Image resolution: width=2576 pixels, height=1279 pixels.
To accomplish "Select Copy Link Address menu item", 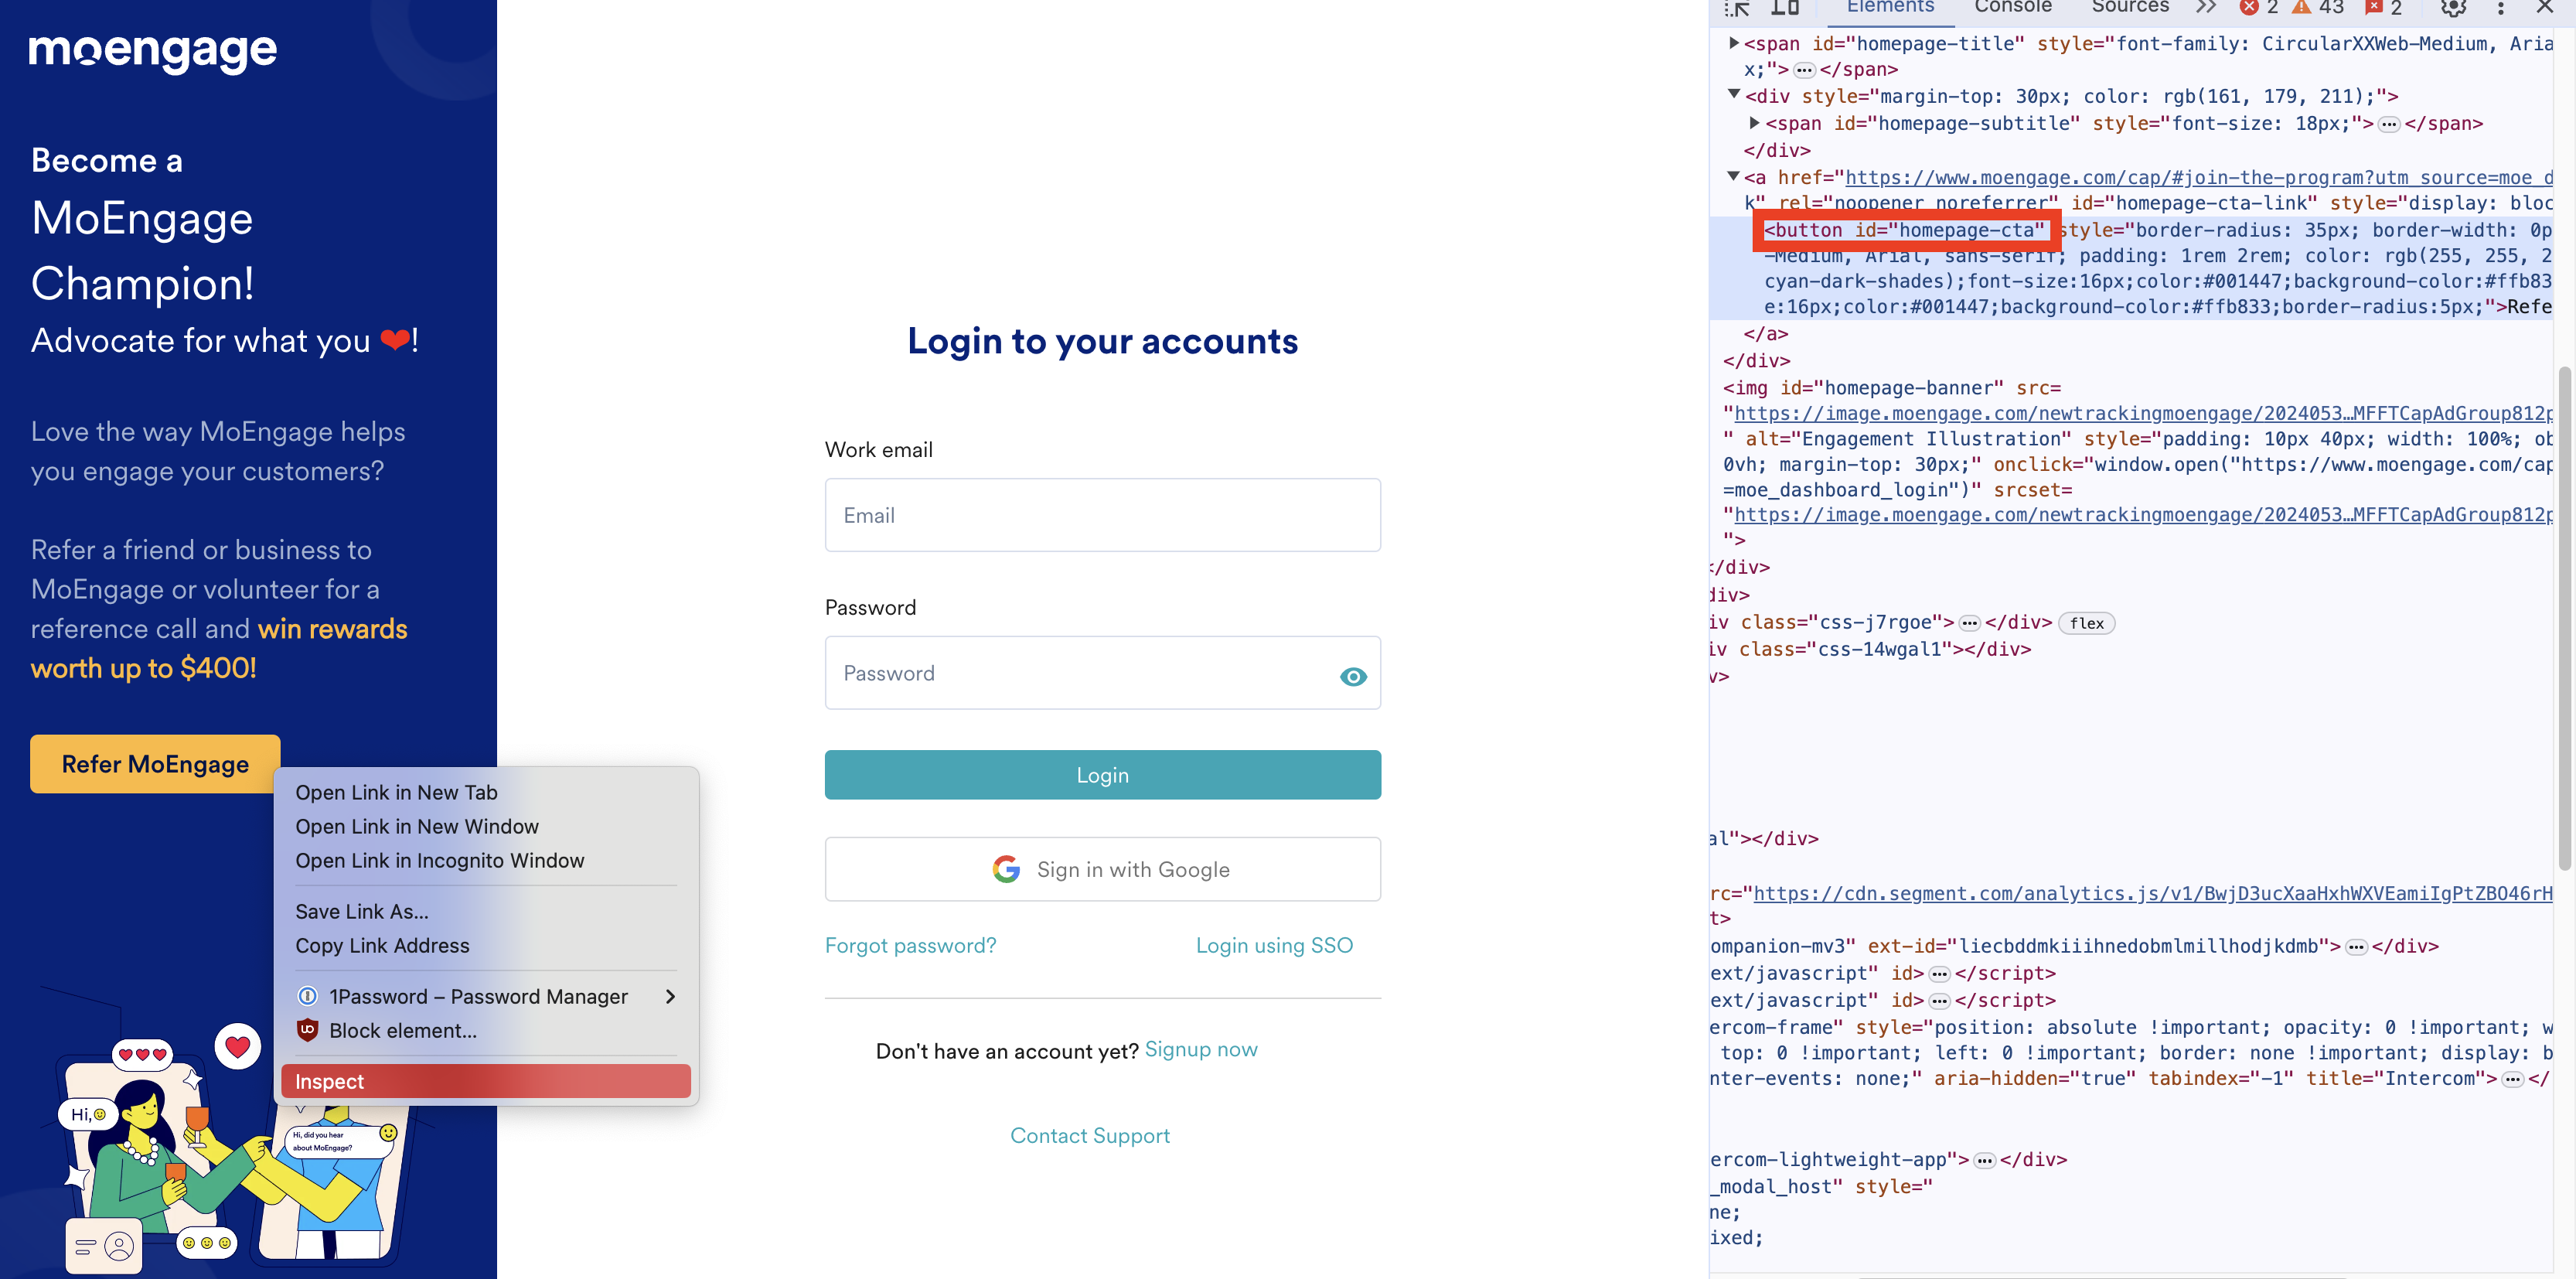I will coord(382,945).
